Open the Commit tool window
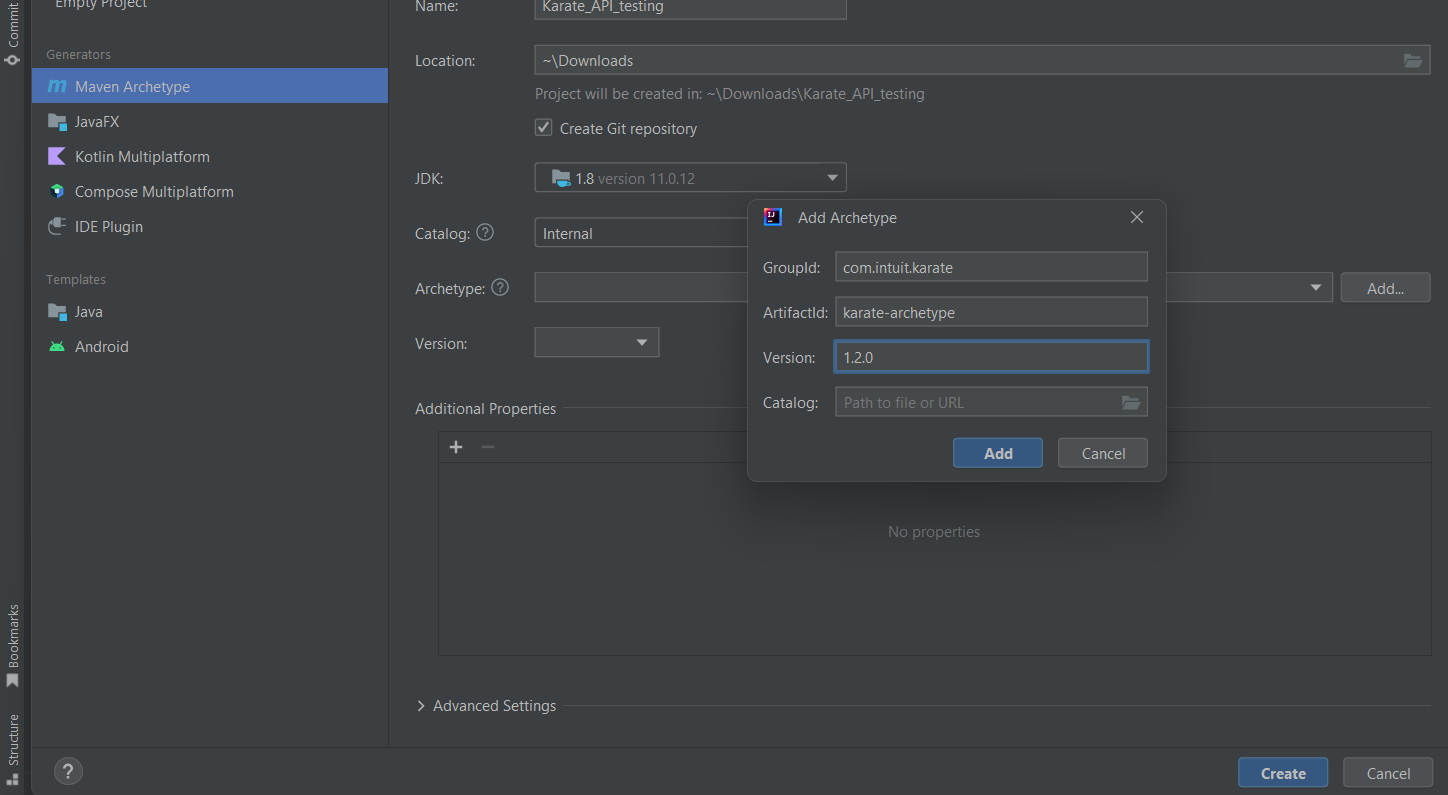 13,33
